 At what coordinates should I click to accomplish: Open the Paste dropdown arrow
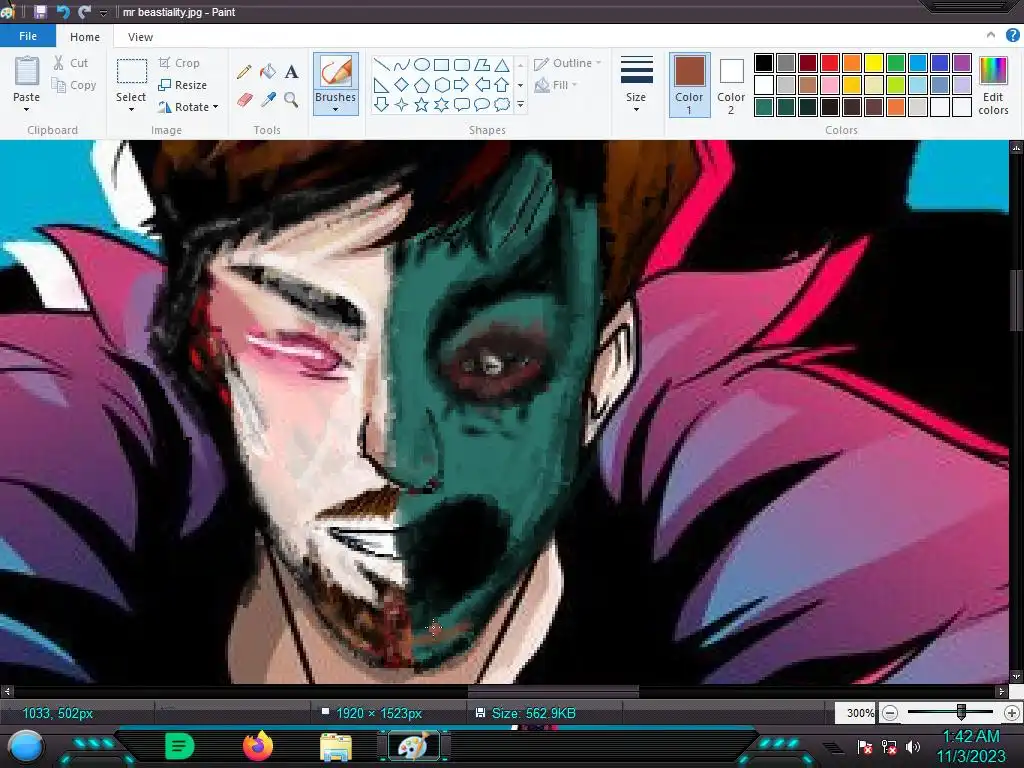(x=26, y=110)
